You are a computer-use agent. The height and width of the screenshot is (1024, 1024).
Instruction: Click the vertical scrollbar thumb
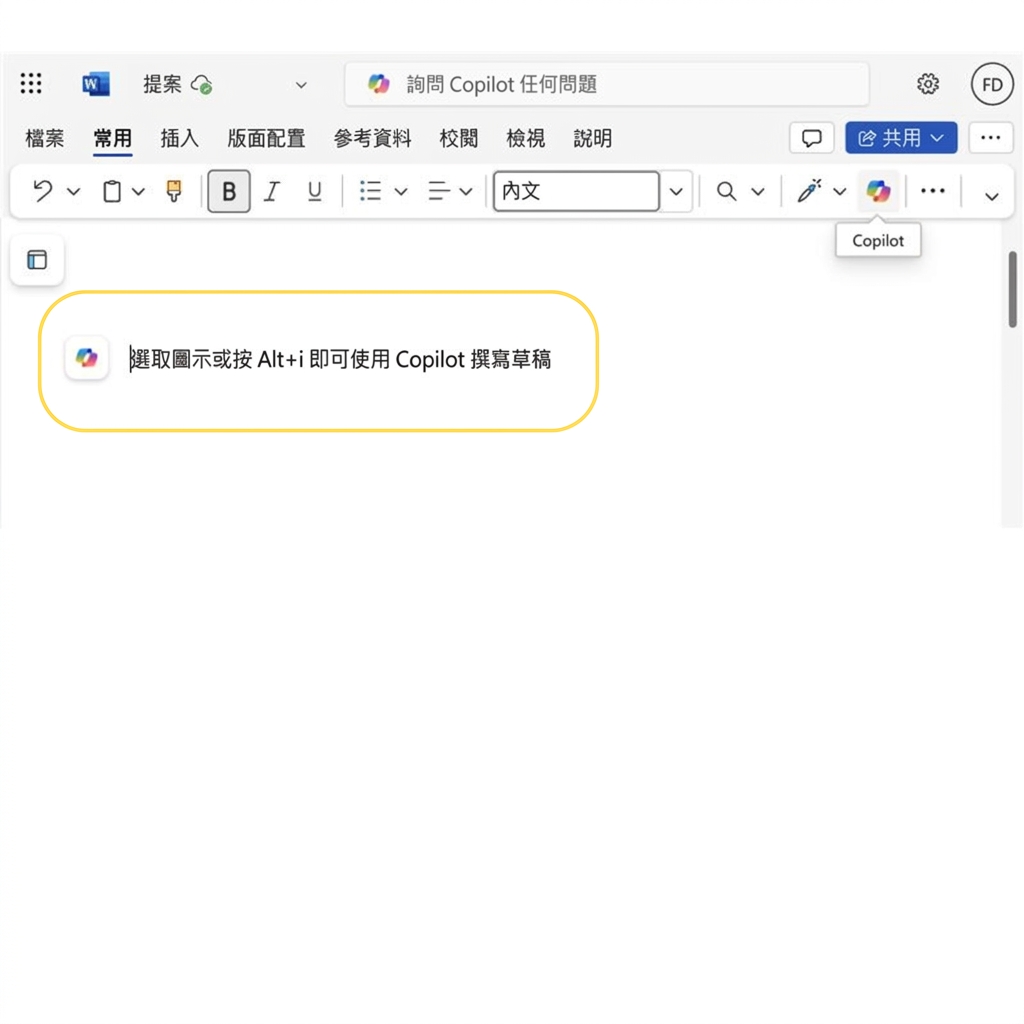point(1012,289)
